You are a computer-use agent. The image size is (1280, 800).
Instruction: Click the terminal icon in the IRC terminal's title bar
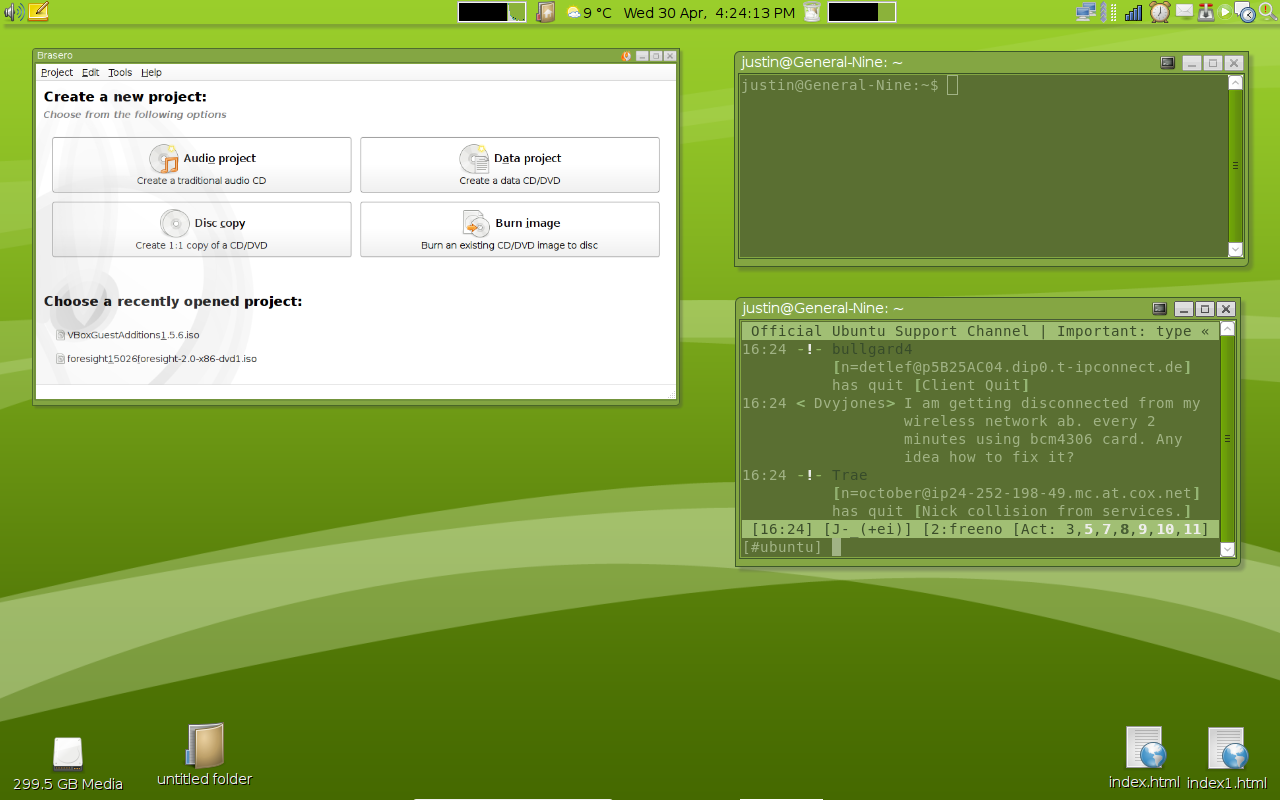[x=1159, y=309]
